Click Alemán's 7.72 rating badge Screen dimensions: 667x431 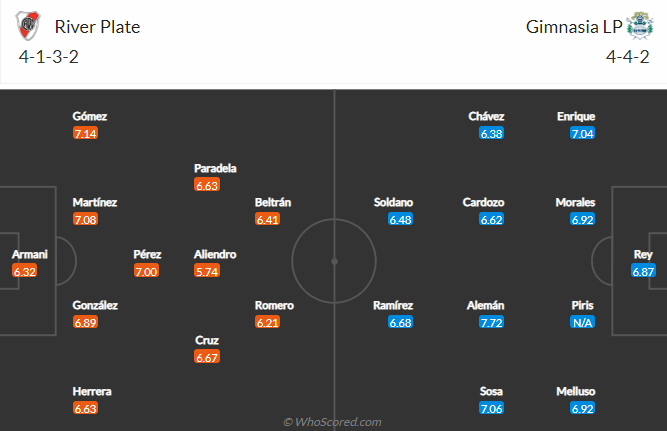(491, 323)
